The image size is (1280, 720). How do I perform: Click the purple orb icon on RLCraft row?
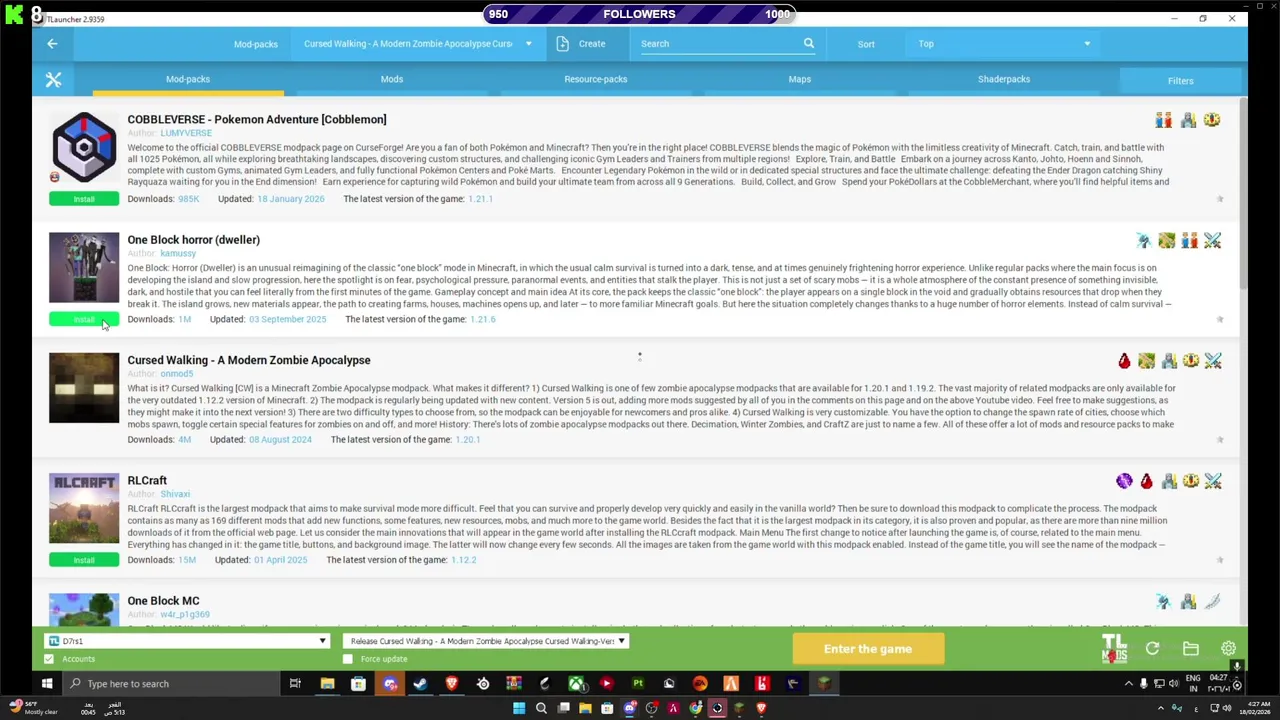coord(1124,481)
